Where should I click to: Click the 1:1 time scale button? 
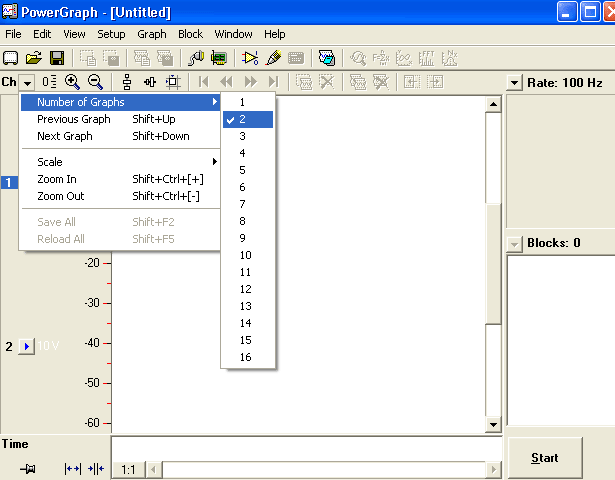128,469
